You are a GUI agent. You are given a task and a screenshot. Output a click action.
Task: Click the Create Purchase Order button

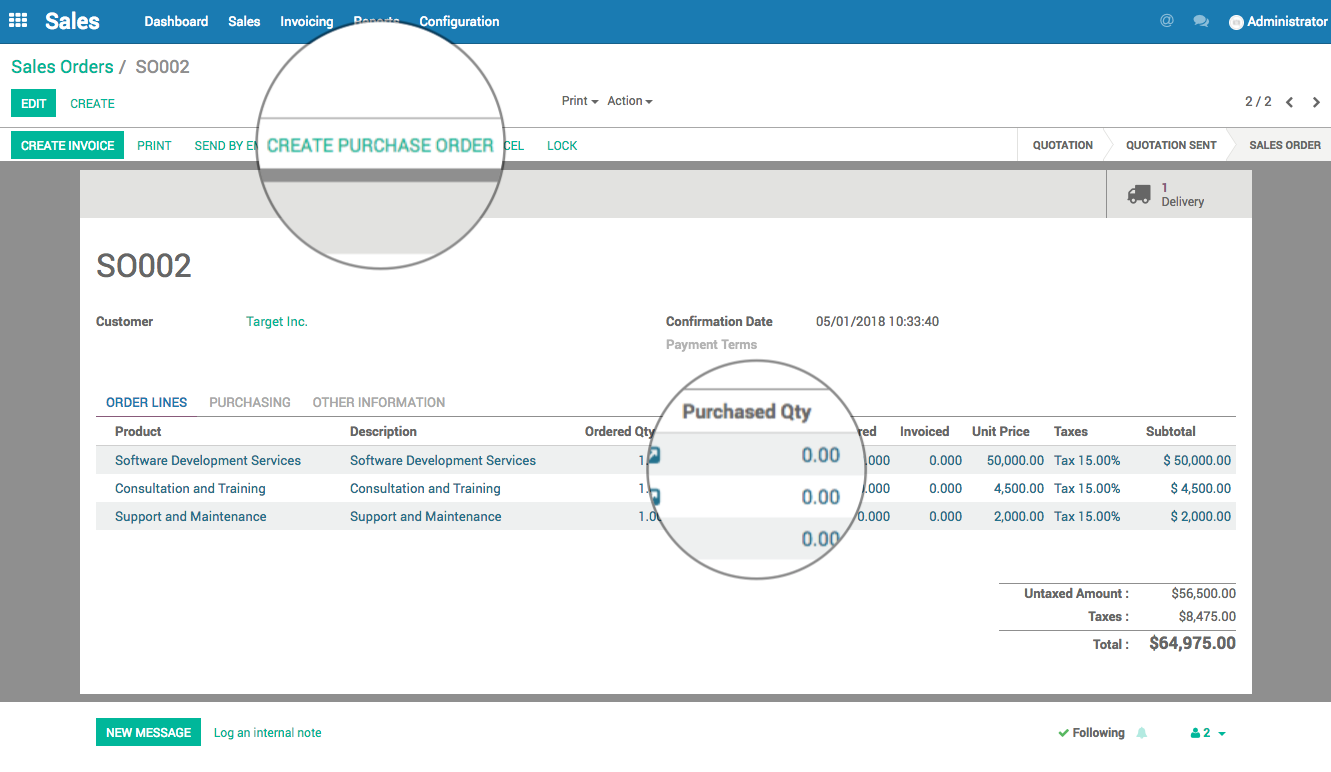point(380,145)
